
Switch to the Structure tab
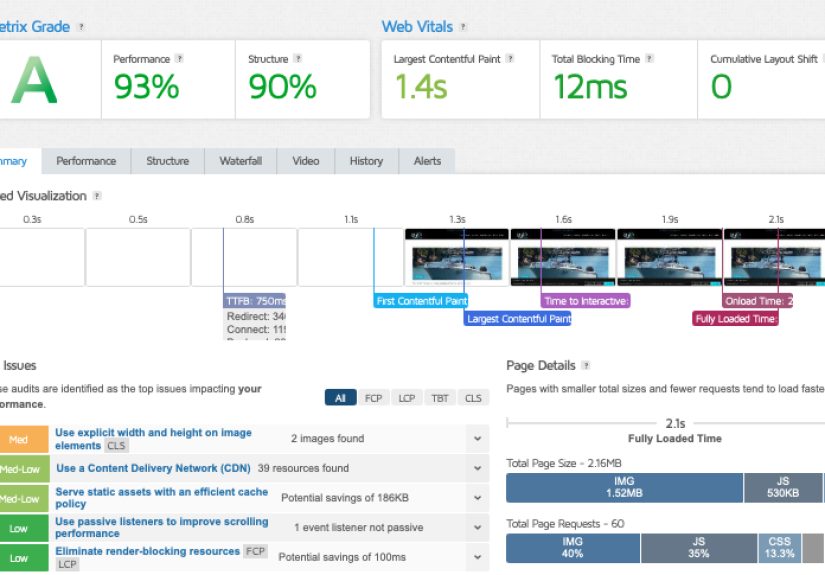coord(167,161)
